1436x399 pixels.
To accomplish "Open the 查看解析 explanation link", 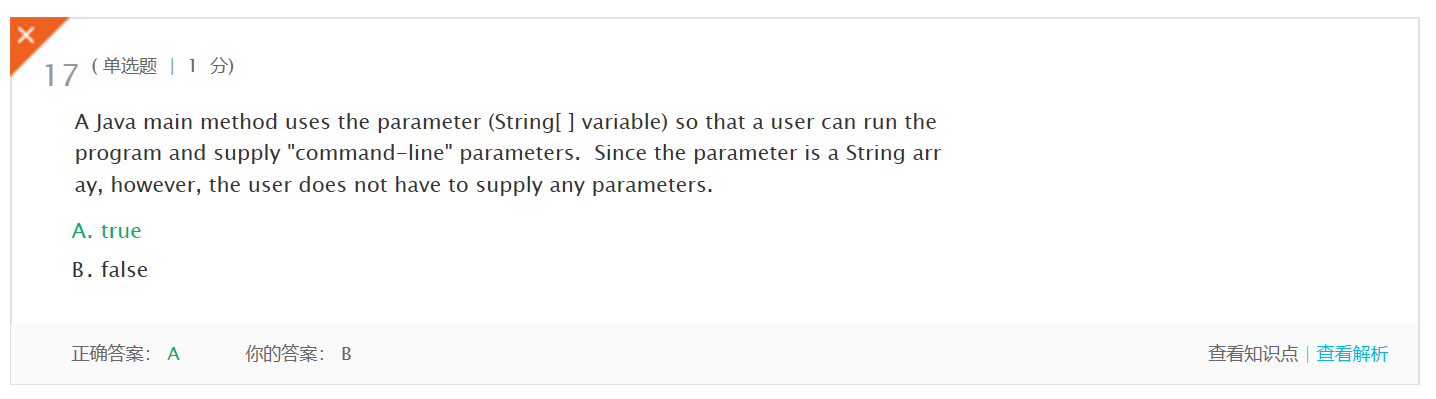I will pos(1352,354).
